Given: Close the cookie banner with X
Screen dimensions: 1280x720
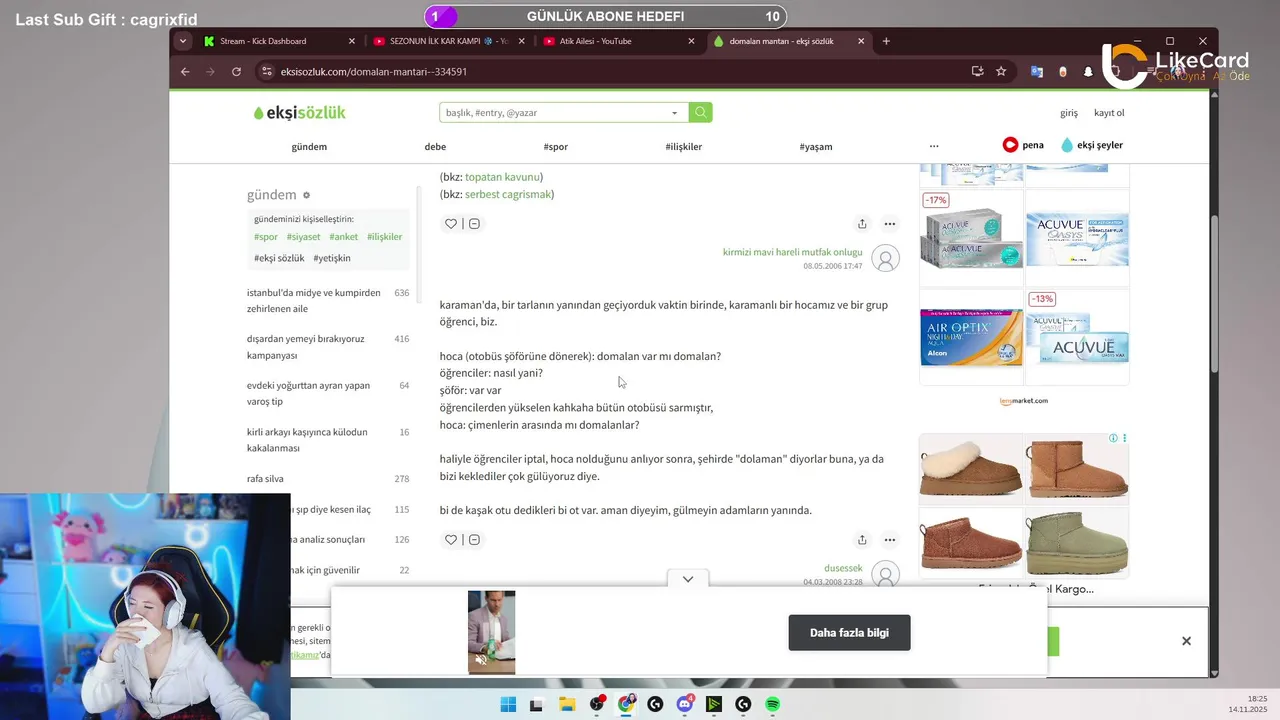Looking at the screenshot, I should [x=1186, y=641].
